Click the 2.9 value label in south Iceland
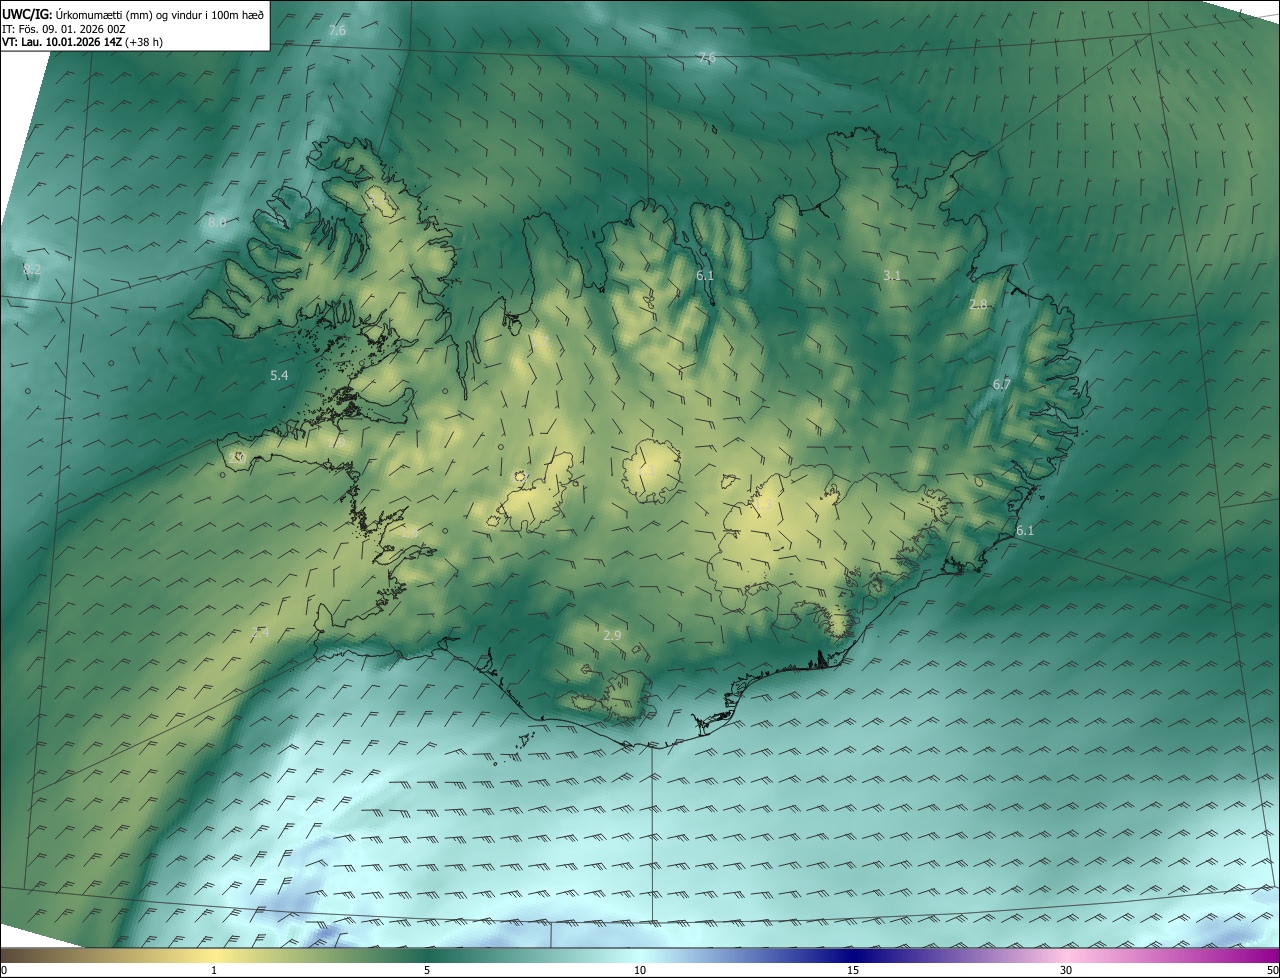This screenshot has height=978, width=1280. 612,635
